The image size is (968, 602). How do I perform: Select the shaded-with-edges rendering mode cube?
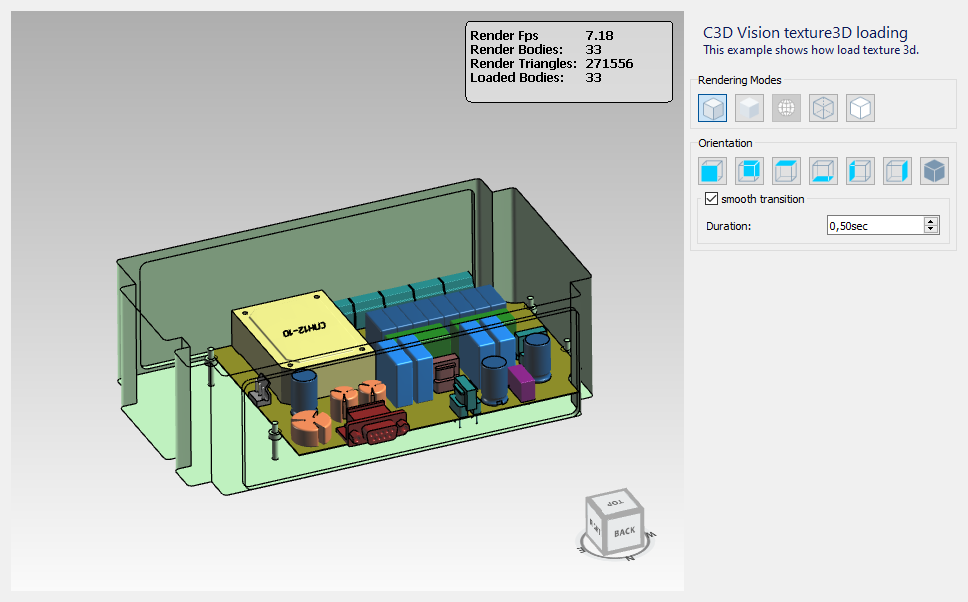point(712,108)
